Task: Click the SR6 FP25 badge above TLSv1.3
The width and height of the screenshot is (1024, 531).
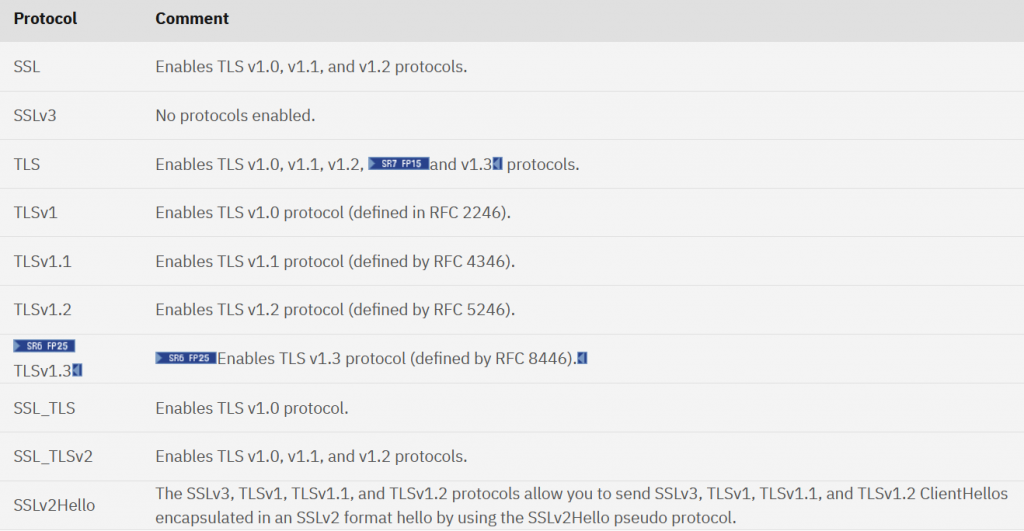Action: point(44,346)
